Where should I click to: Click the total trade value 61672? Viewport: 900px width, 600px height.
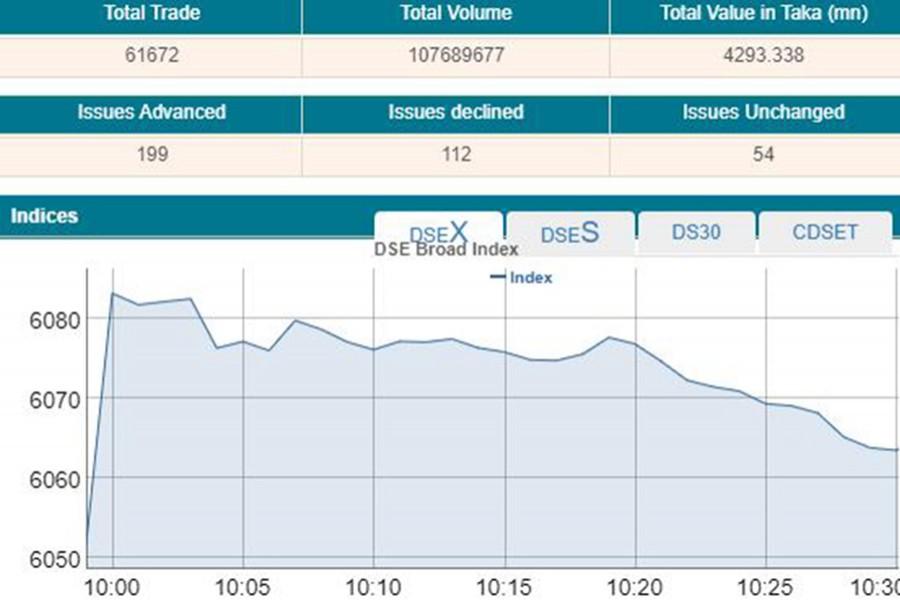pos(151,55)
